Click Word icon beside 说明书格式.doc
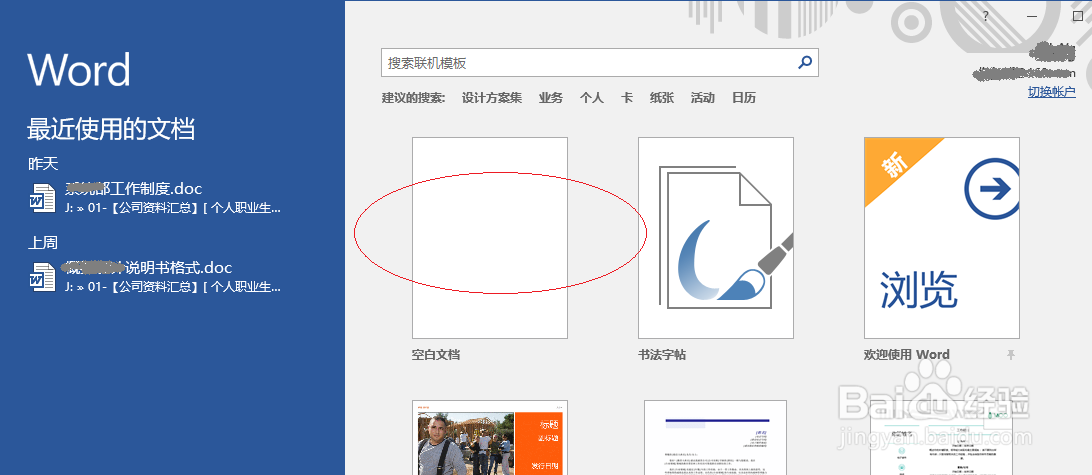This screenshot has width=1092, height=475. click(42, 277)
